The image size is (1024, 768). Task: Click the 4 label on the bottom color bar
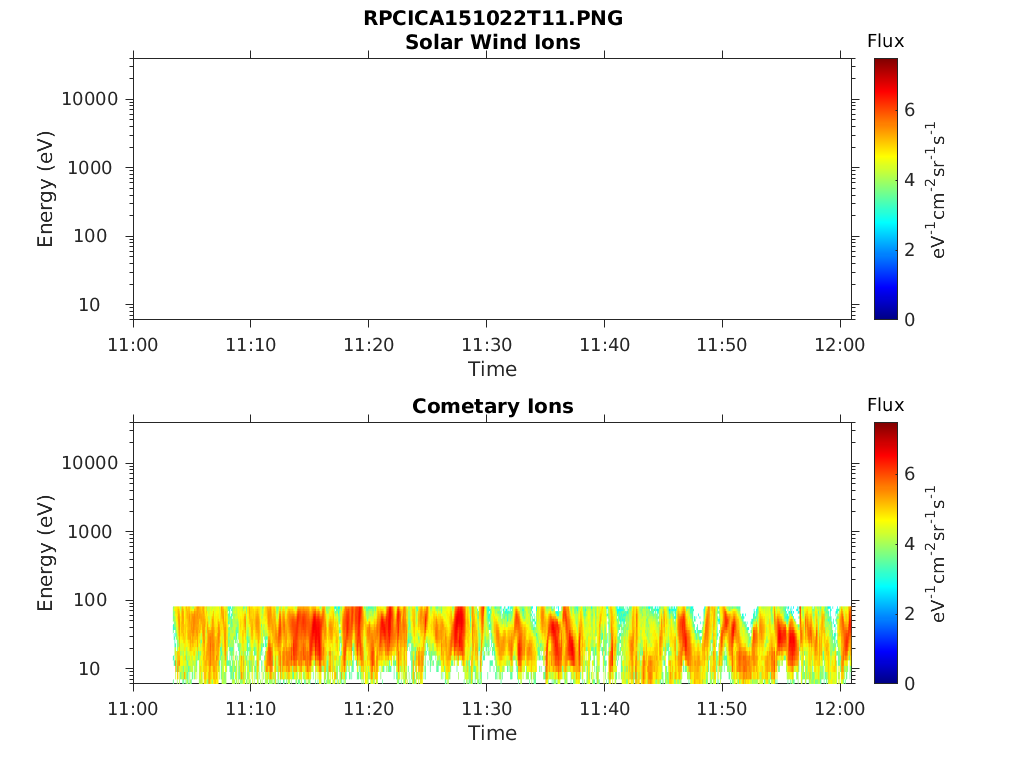910,543
